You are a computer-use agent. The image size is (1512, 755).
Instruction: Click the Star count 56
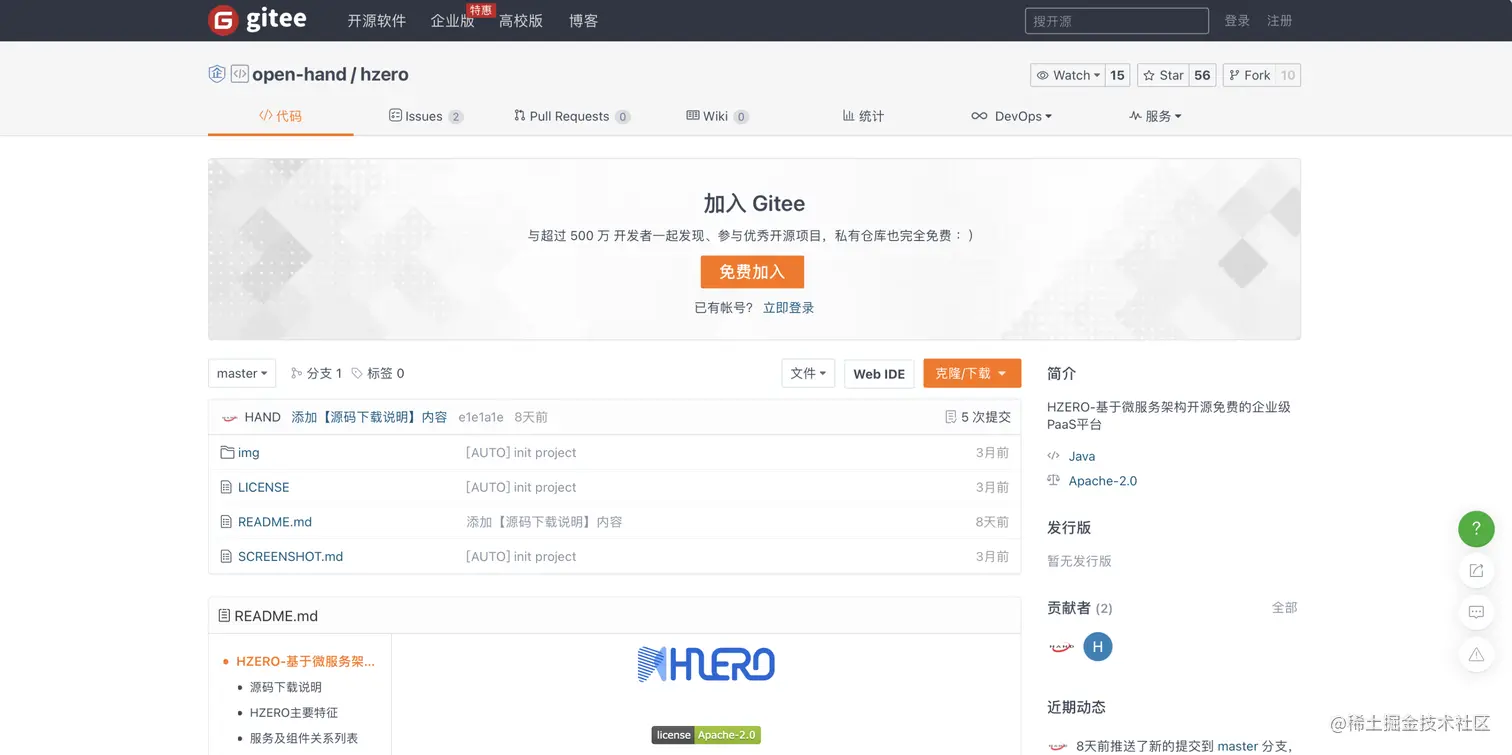coord(1202,75)
